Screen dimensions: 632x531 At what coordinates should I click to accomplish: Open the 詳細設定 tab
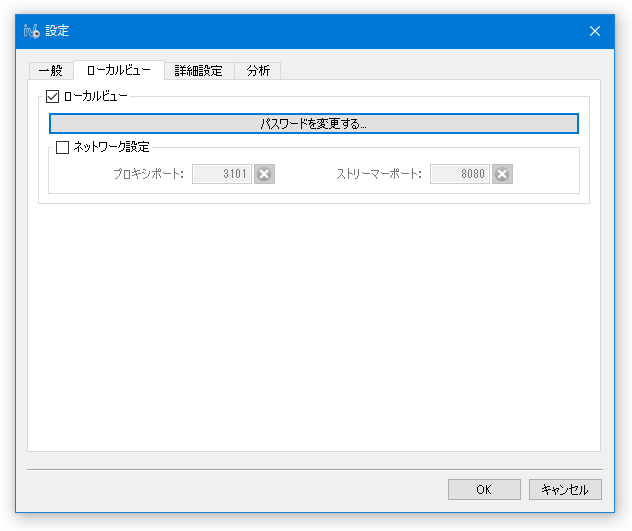(x=199, y=71)
